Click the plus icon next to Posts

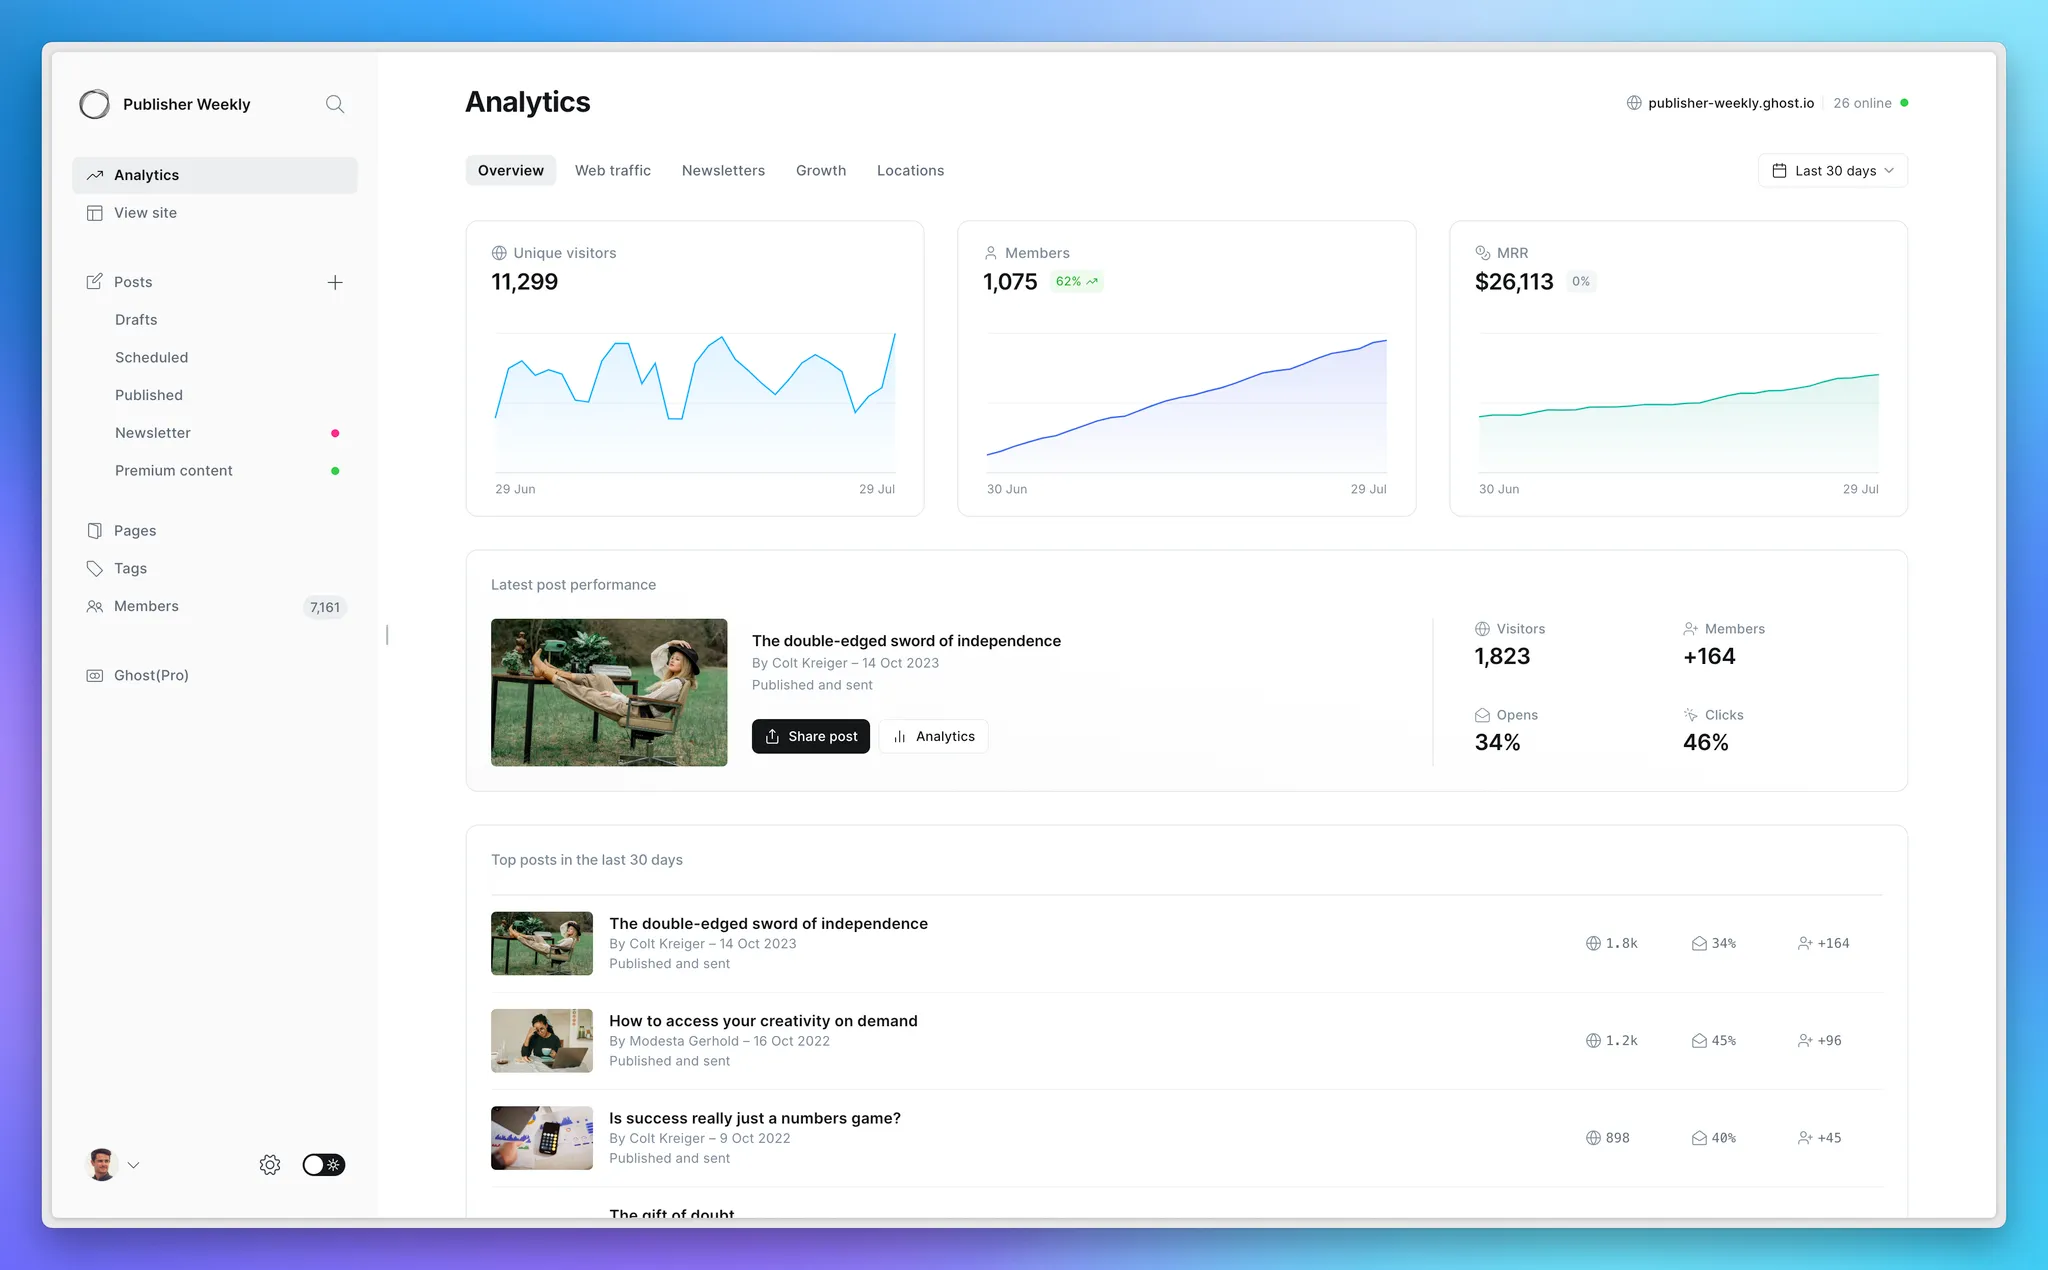point(335,283)
